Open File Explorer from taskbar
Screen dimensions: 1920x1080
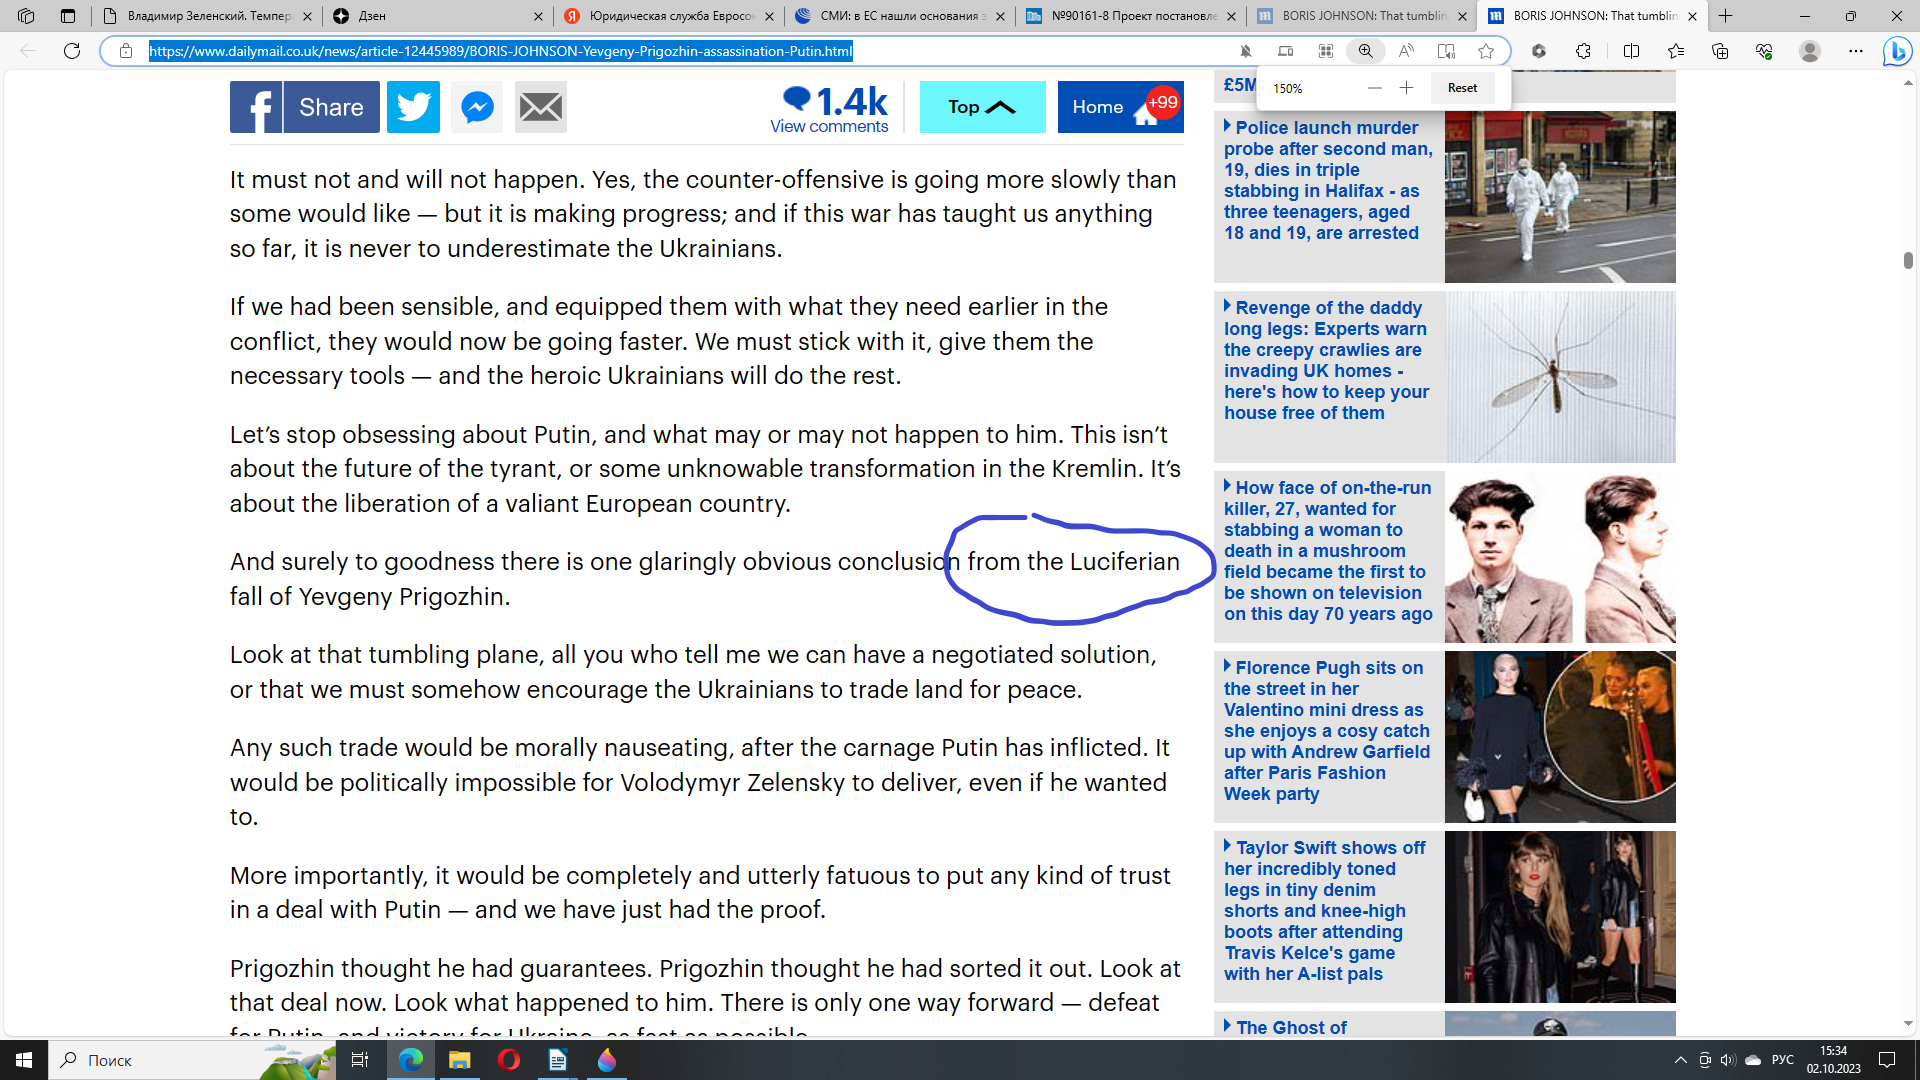[459, 1060]
